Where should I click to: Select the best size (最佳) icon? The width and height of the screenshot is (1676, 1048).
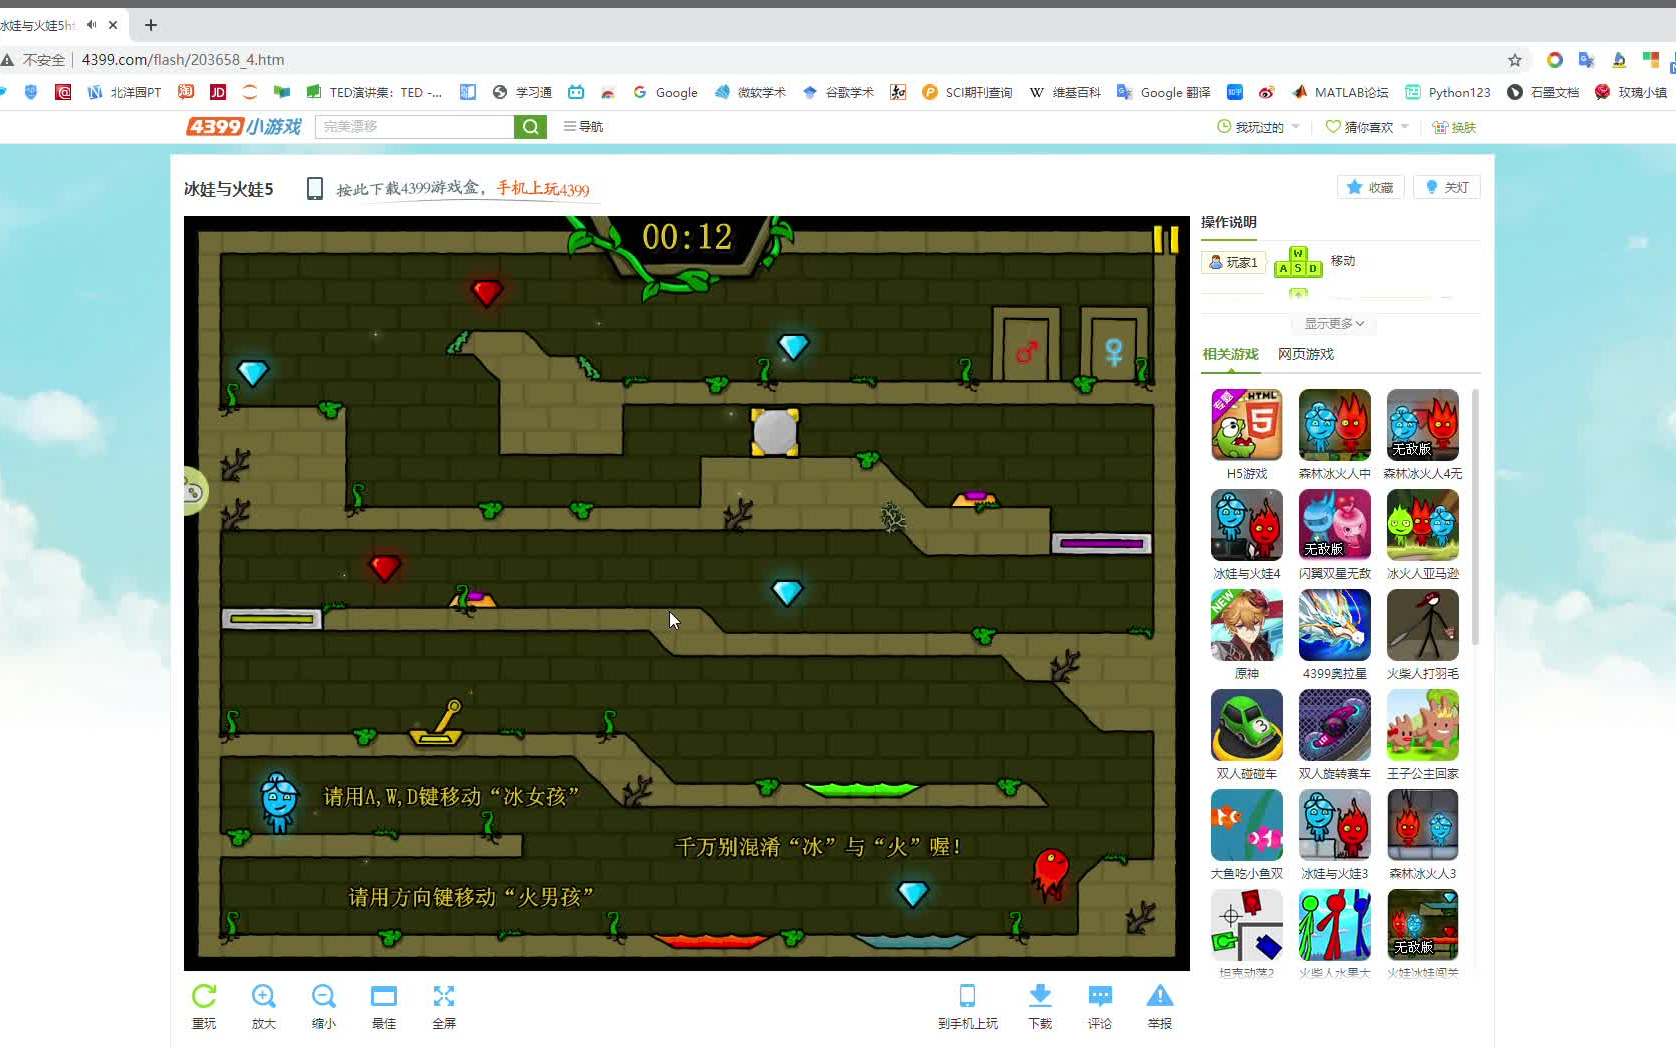click(x=384, y=996)
